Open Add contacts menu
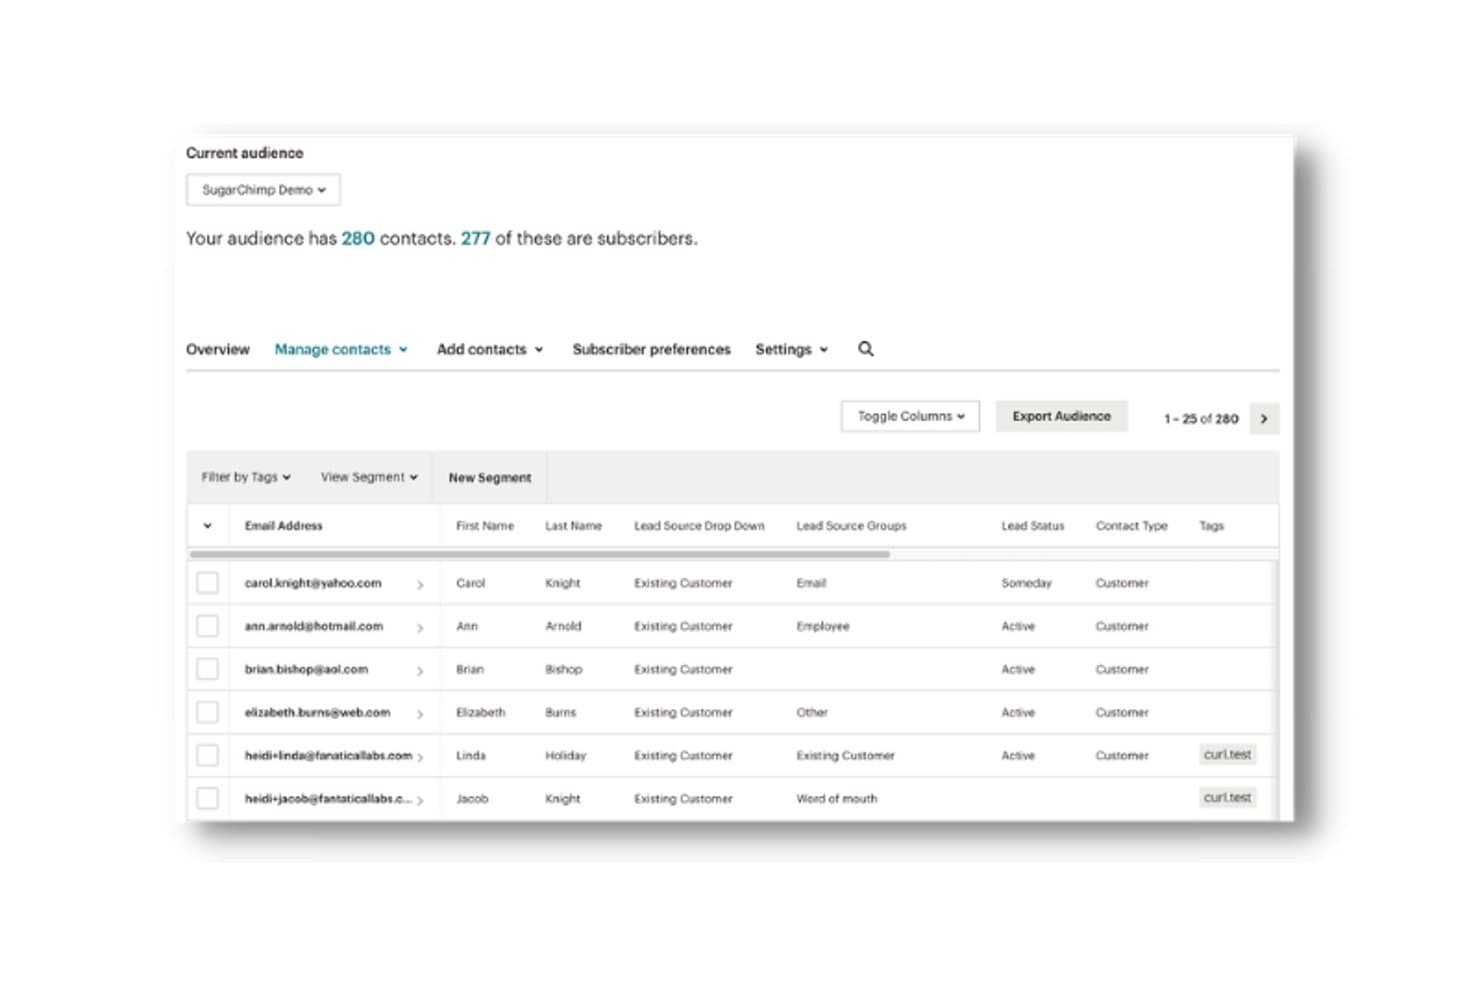 tap(490, 349)
